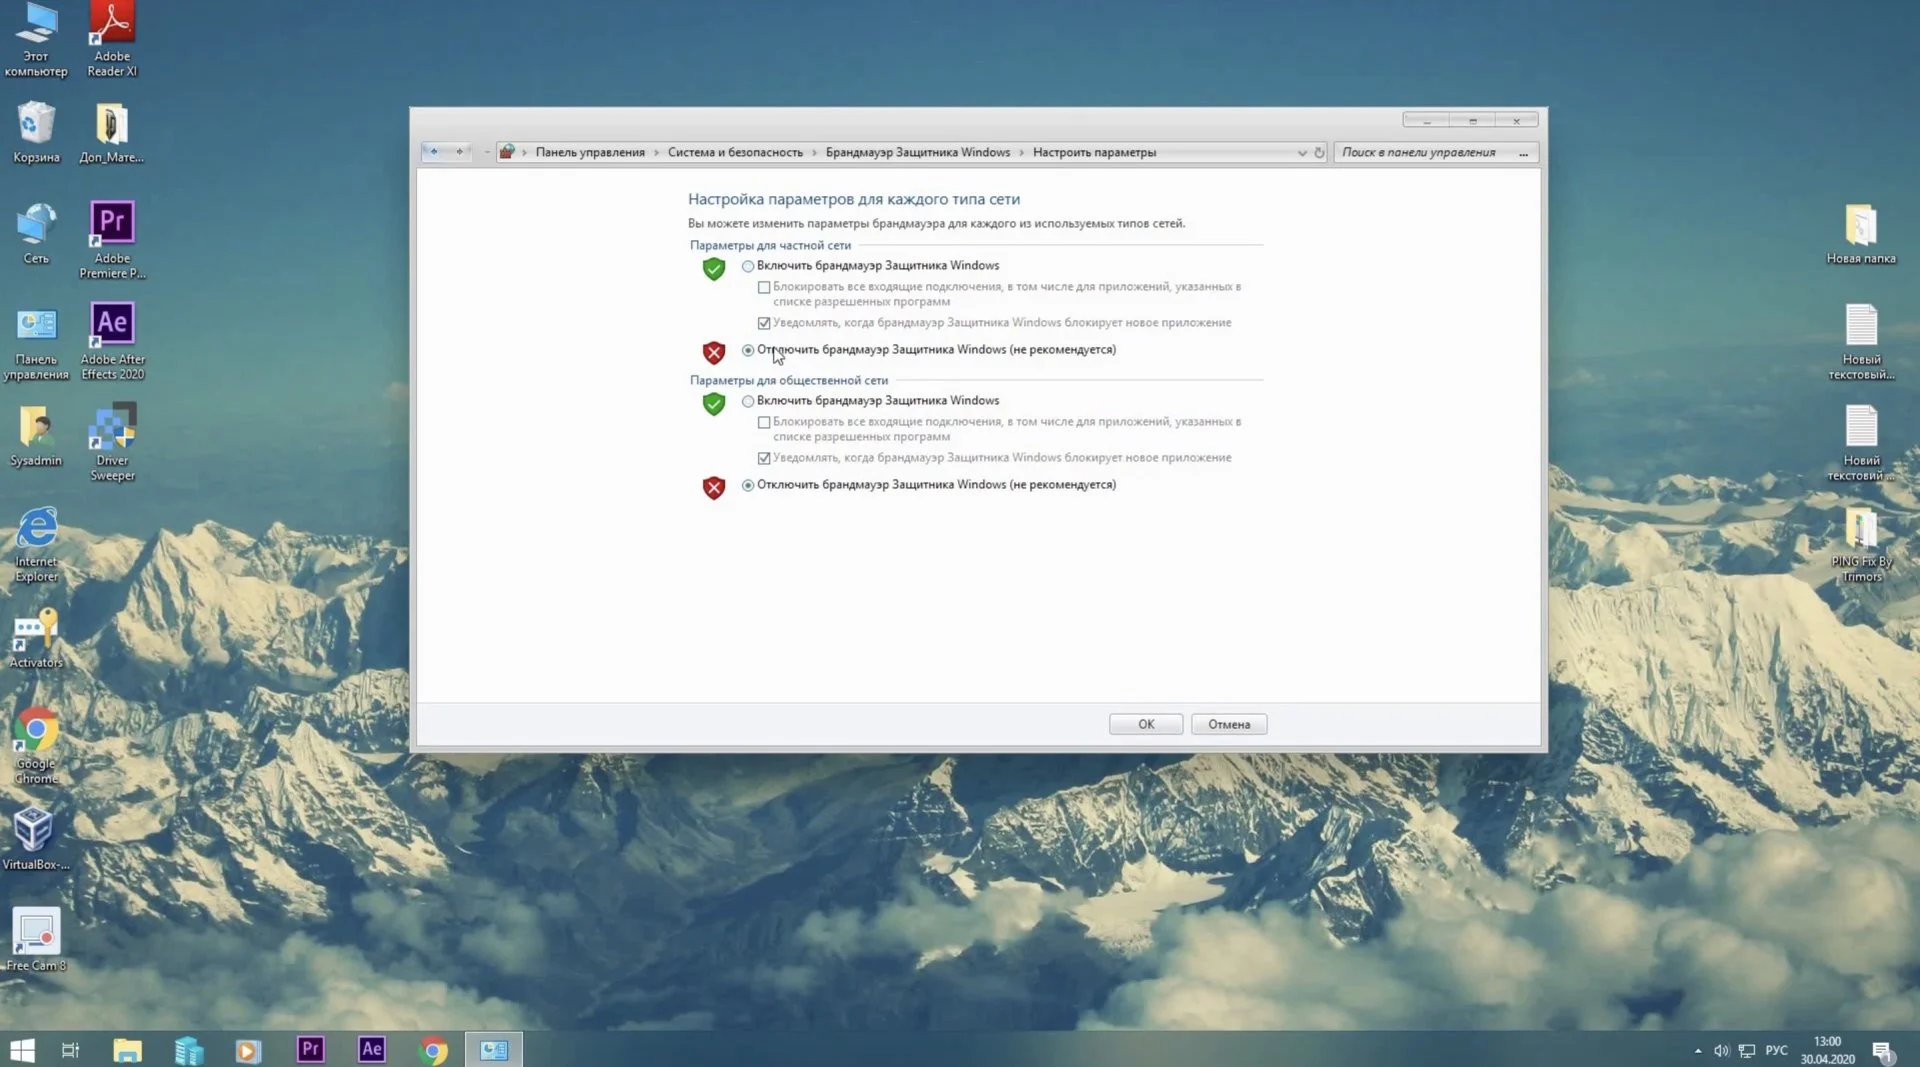Click the speaker volume icon in tray
The image size is (1920, 1067).
1721,1050
